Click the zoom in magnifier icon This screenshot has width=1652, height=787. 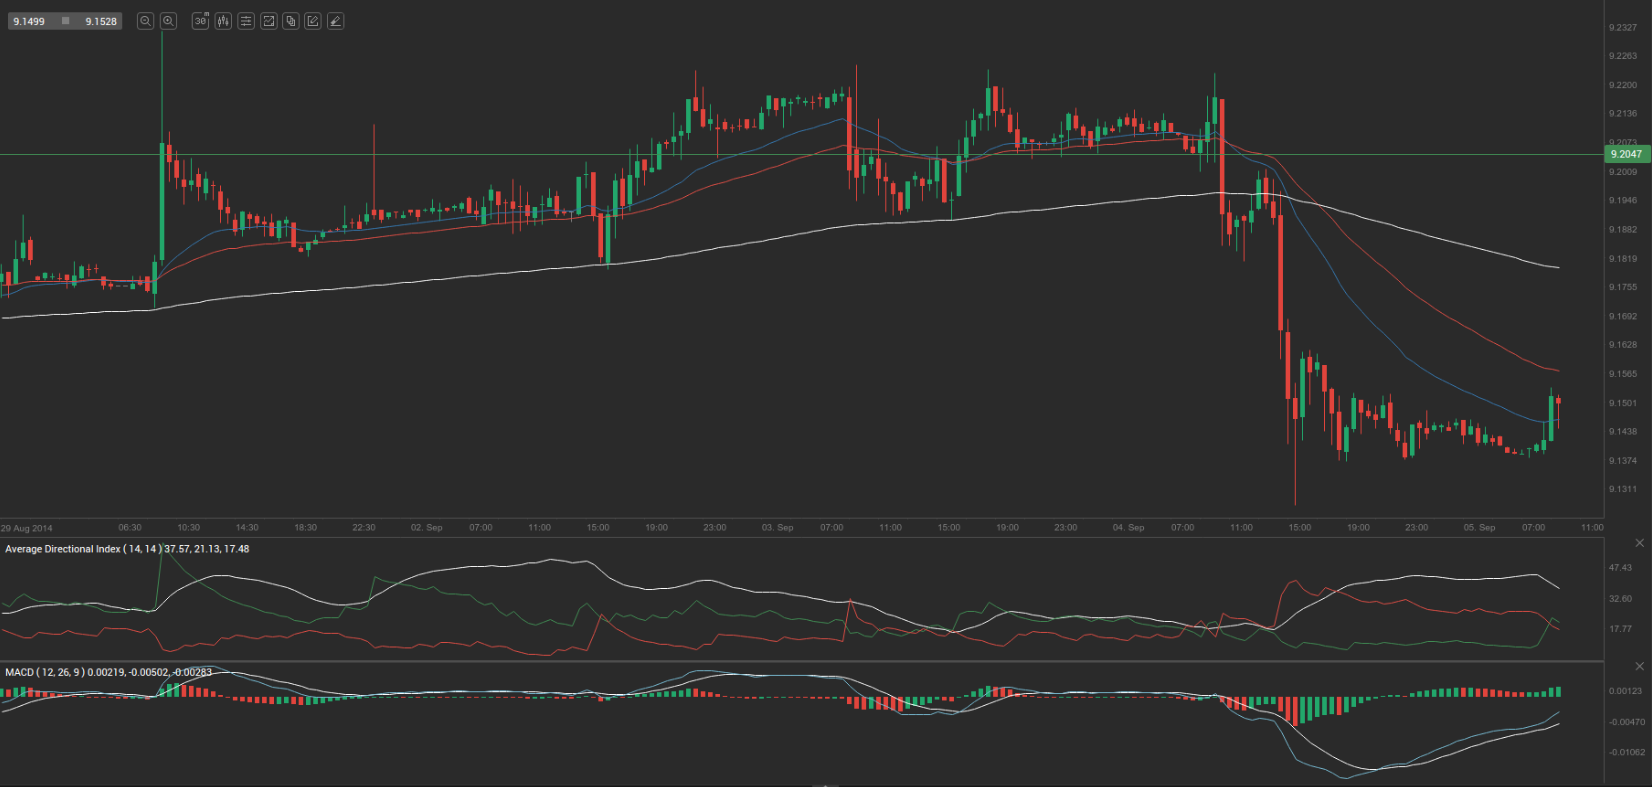point(169,21)
